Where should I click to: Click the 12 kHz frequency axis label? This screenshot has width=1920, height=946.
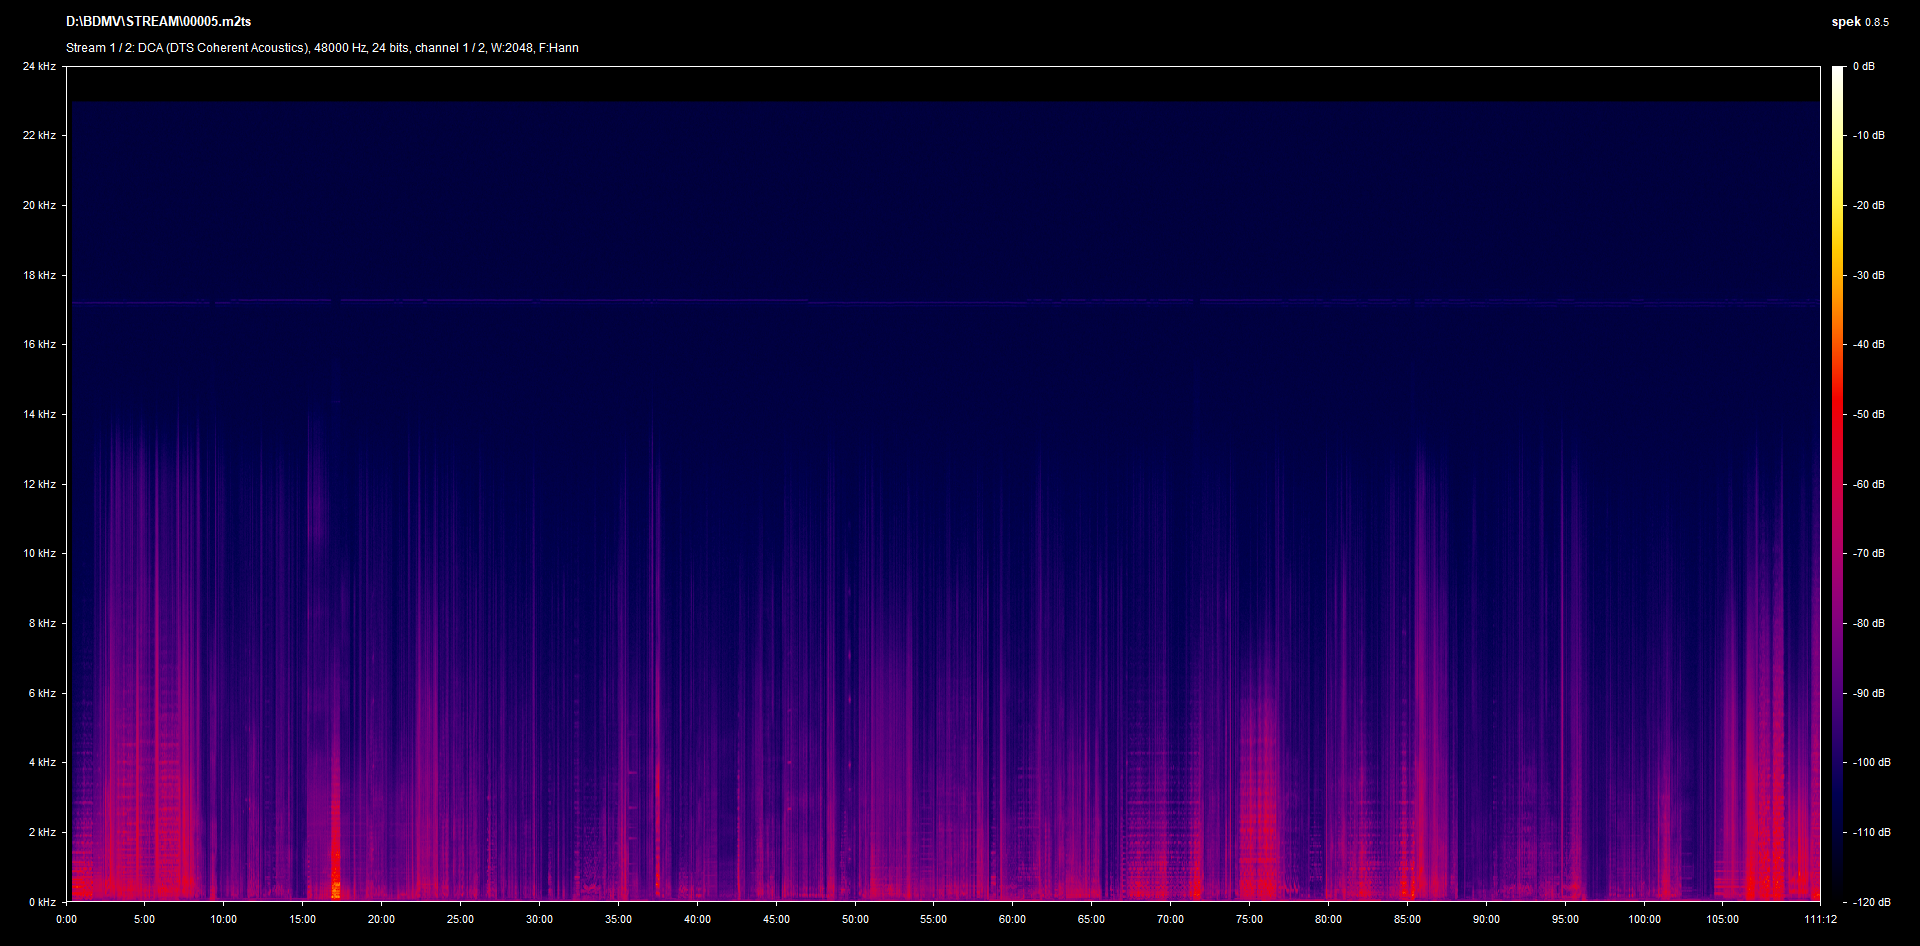pos(40,484)
